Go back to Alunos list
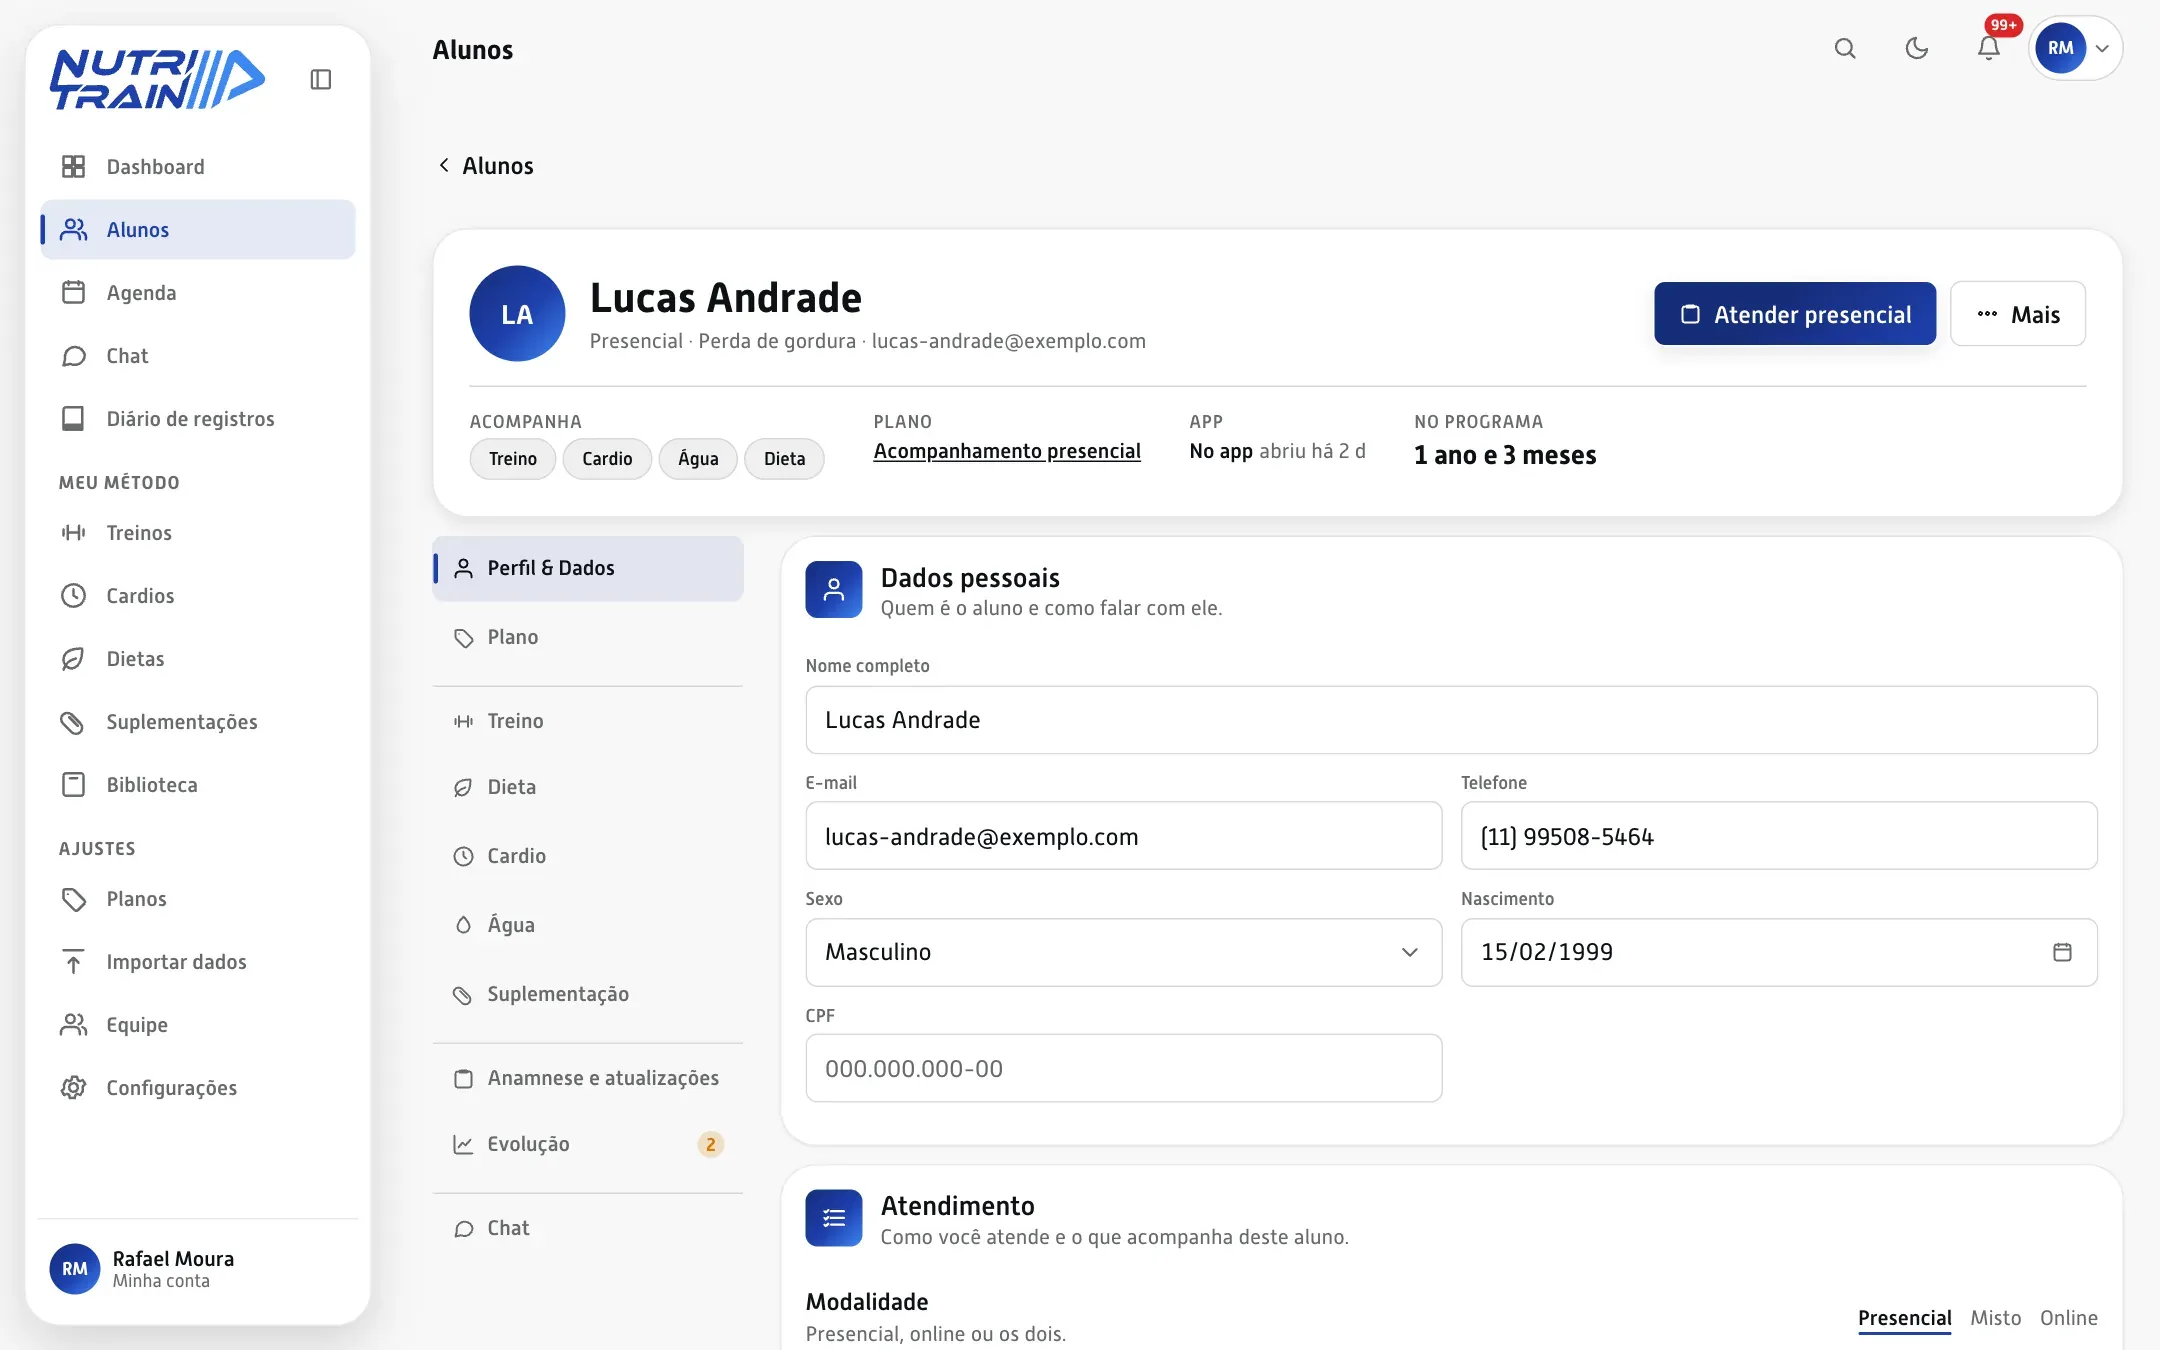 486,166
